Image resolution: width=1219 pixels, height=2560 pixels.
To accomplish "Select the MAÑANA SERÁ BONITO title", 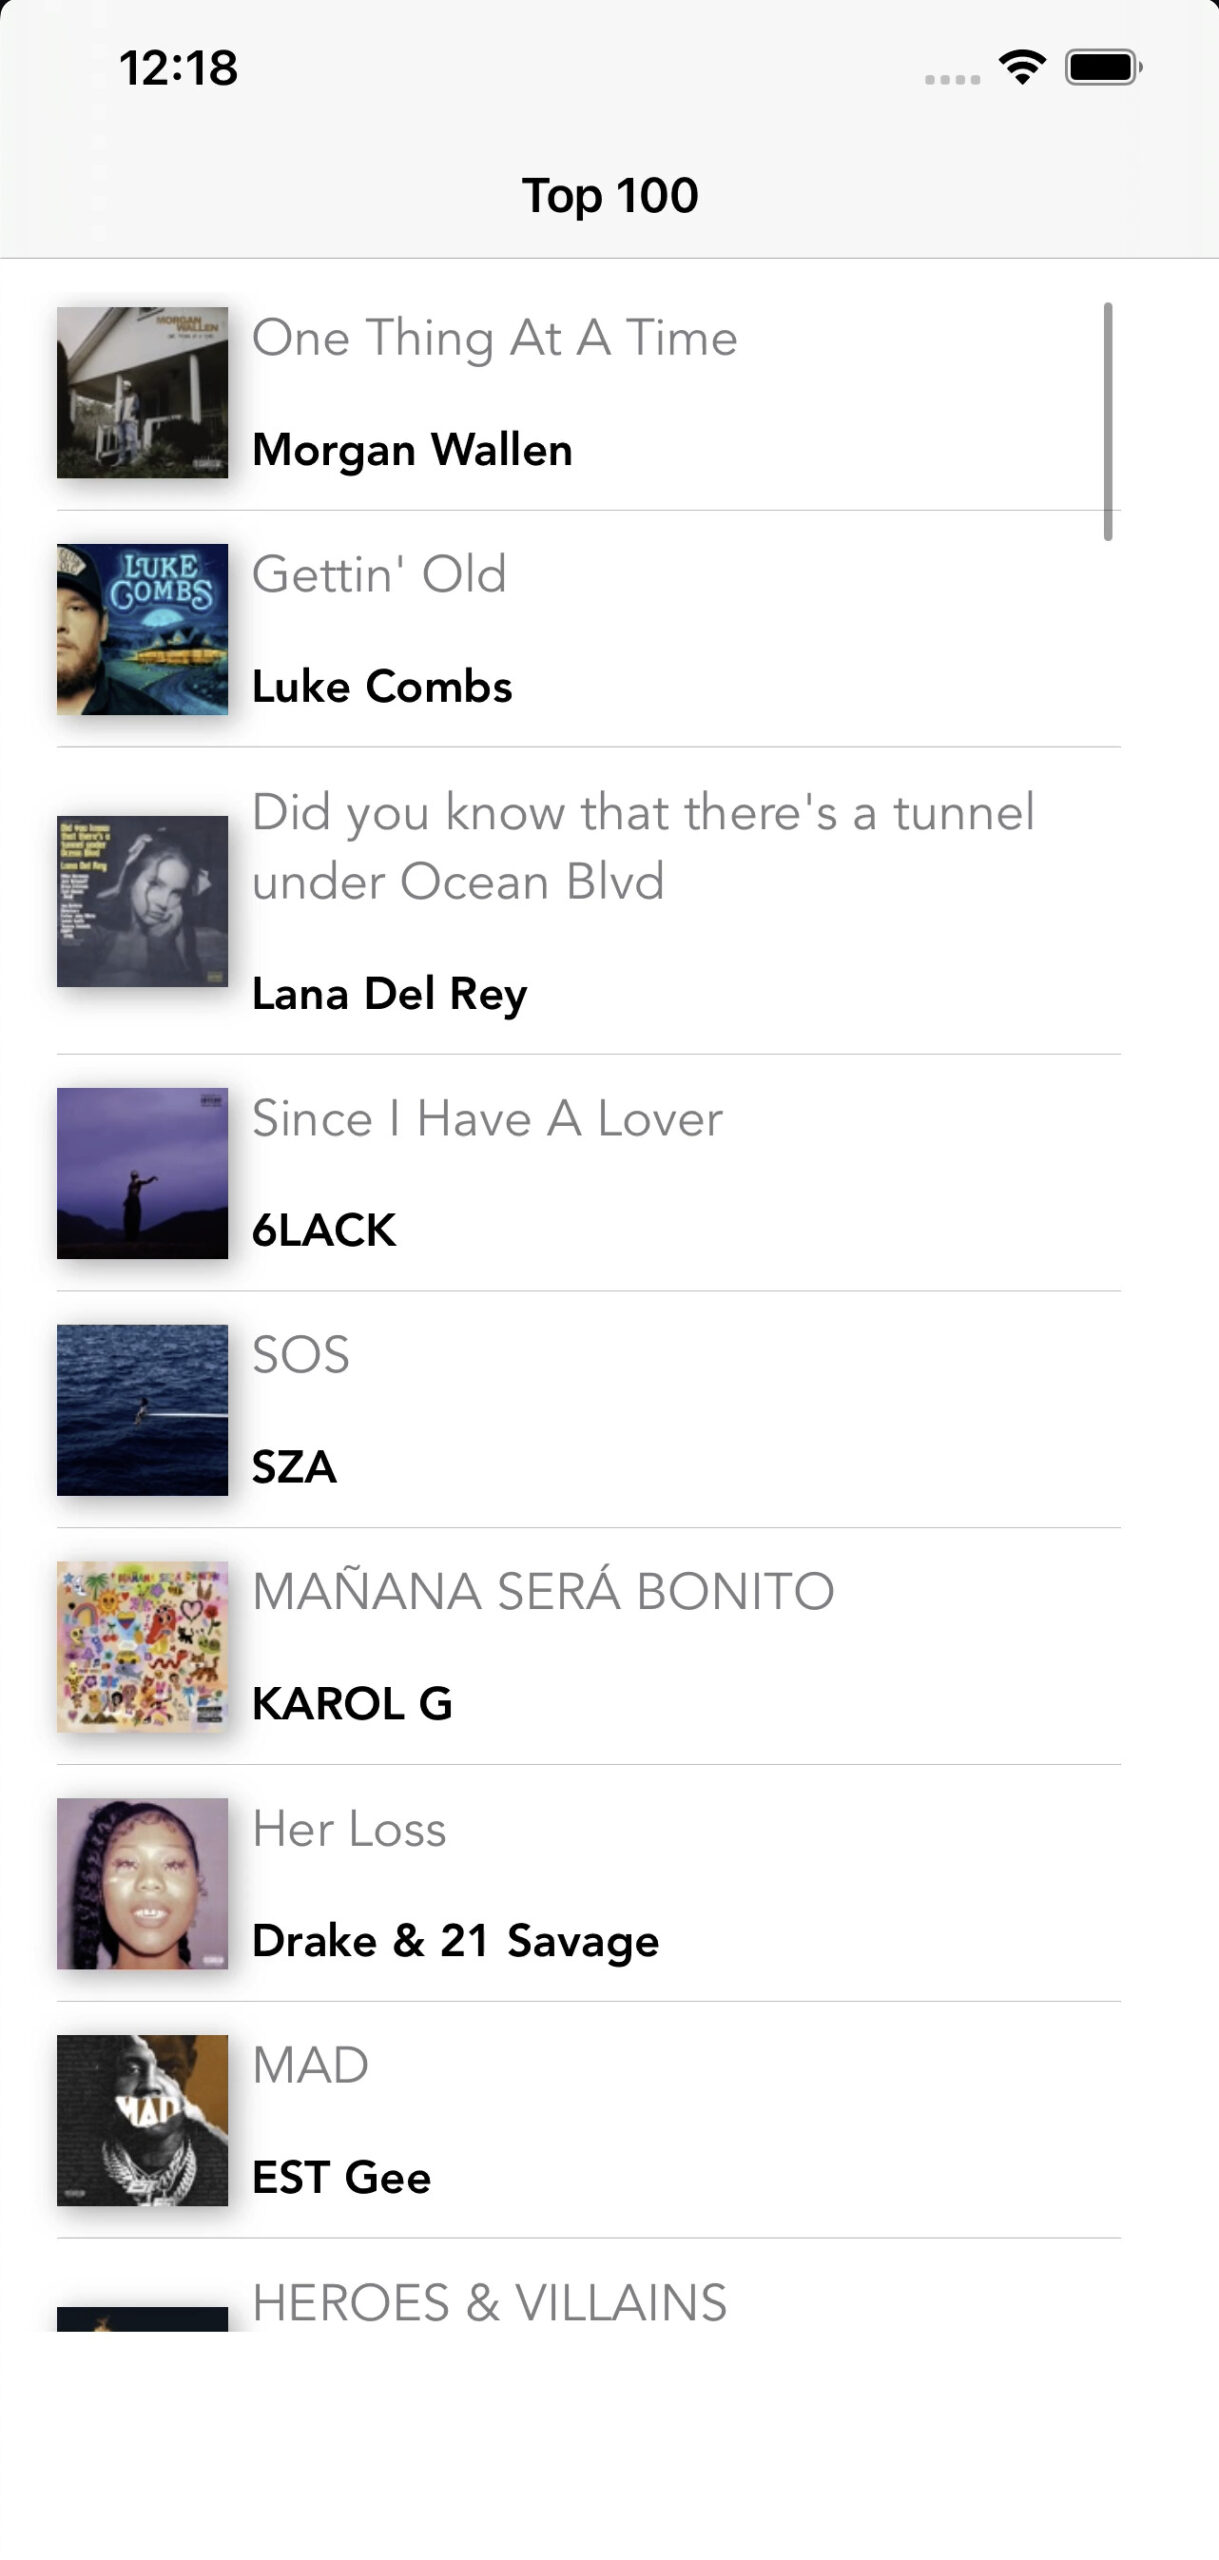I will click(542, 1591).
